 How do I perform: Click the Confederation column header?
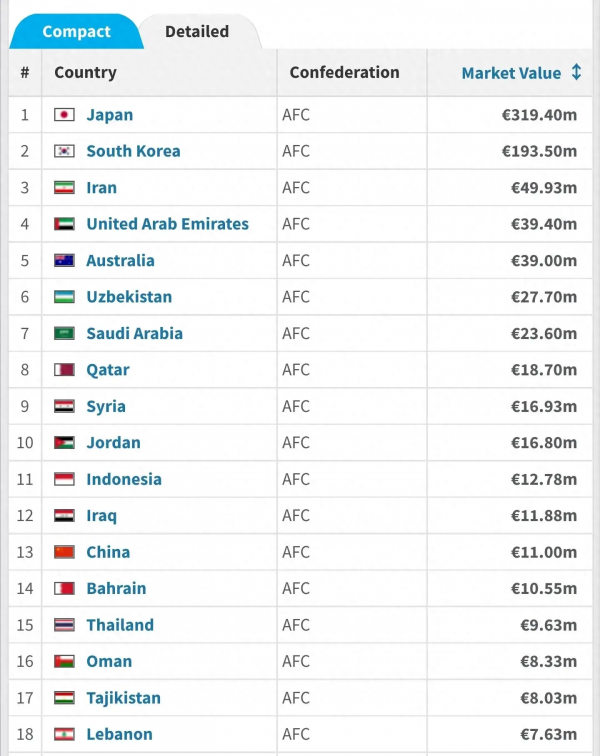pyautogui.click(x=344, y=73)
